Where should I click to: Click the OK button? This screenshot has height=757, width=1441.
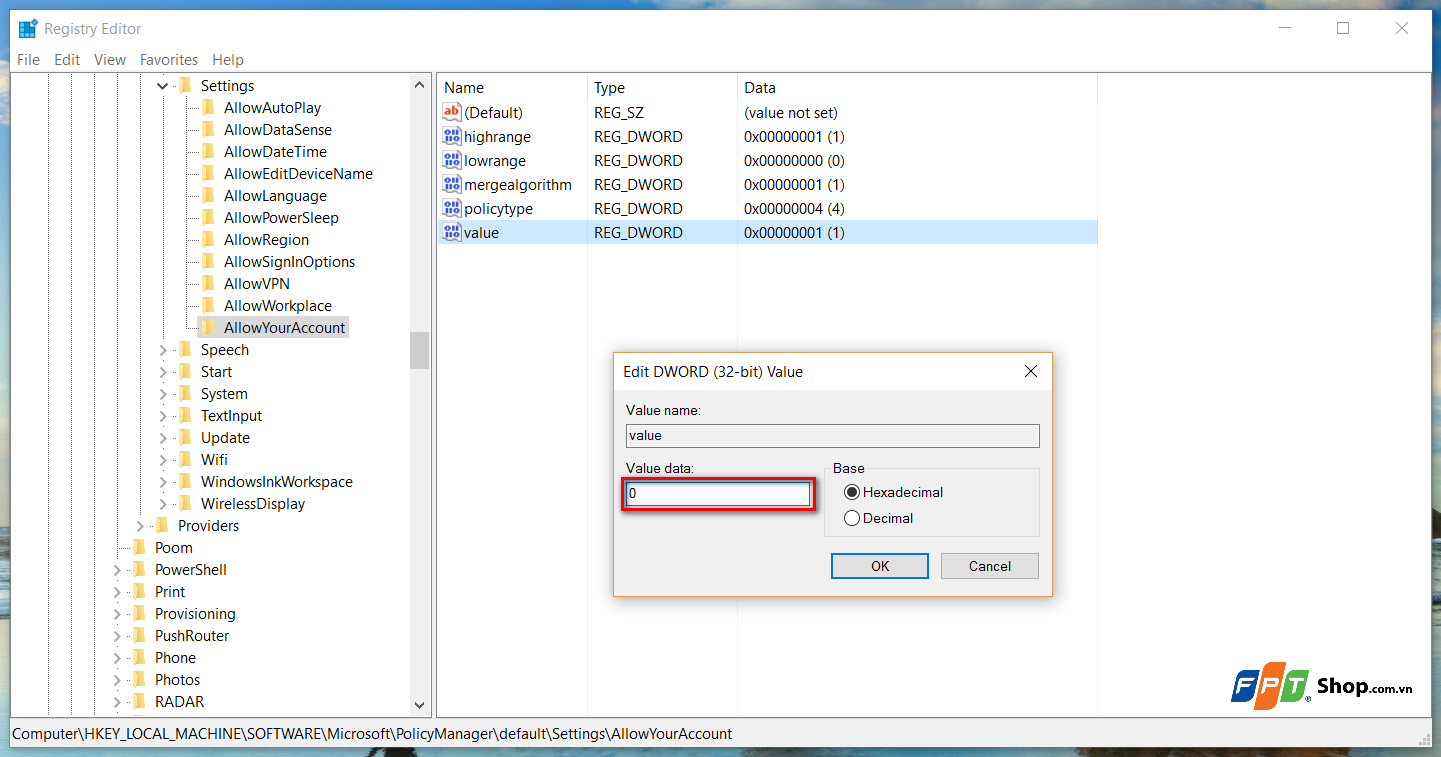point(879,565)
